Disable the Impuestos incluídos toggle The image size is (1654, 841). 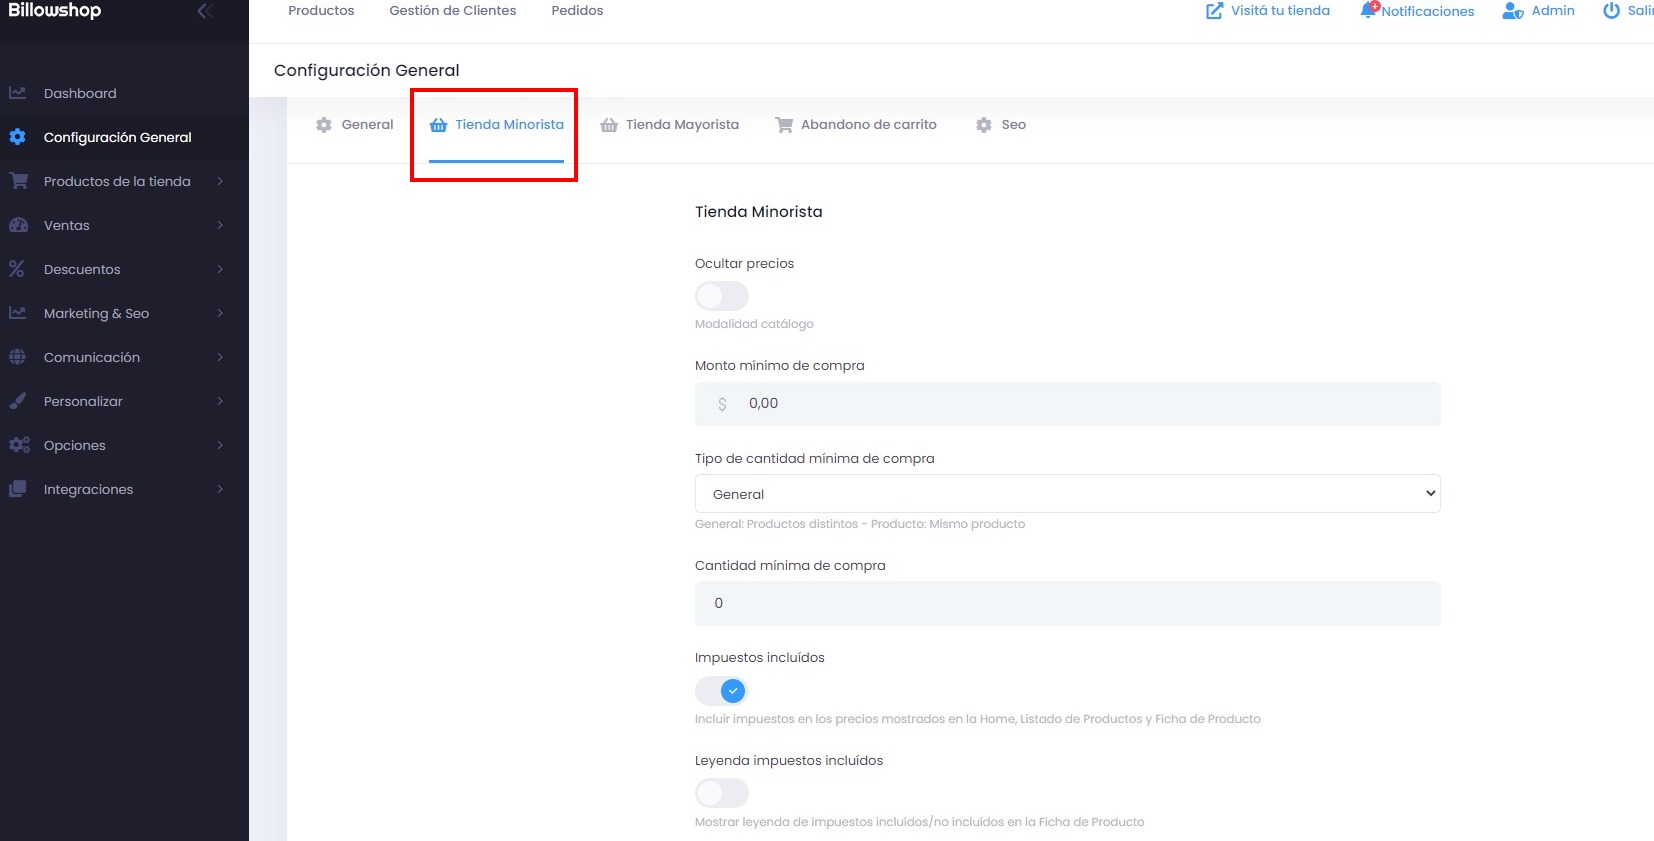click(721, 690)
